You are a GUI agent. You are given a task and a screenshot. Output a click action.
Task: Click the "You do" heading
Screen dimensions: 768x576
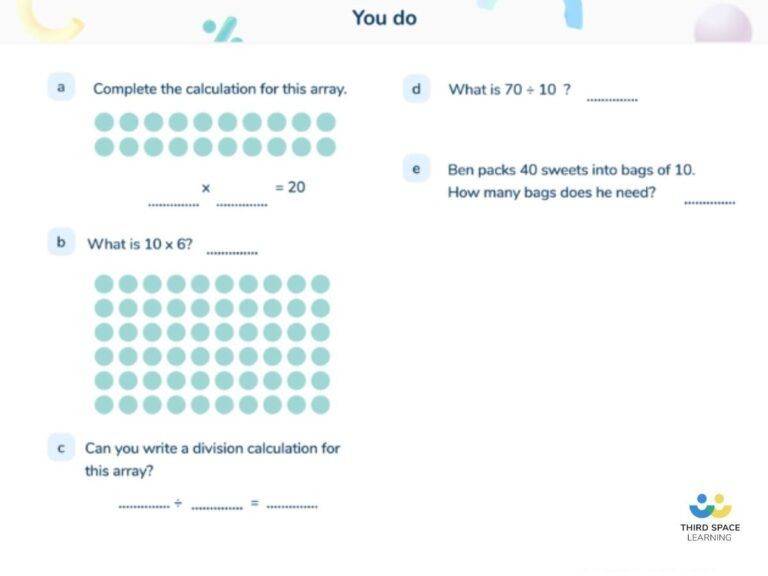point(384,18)
